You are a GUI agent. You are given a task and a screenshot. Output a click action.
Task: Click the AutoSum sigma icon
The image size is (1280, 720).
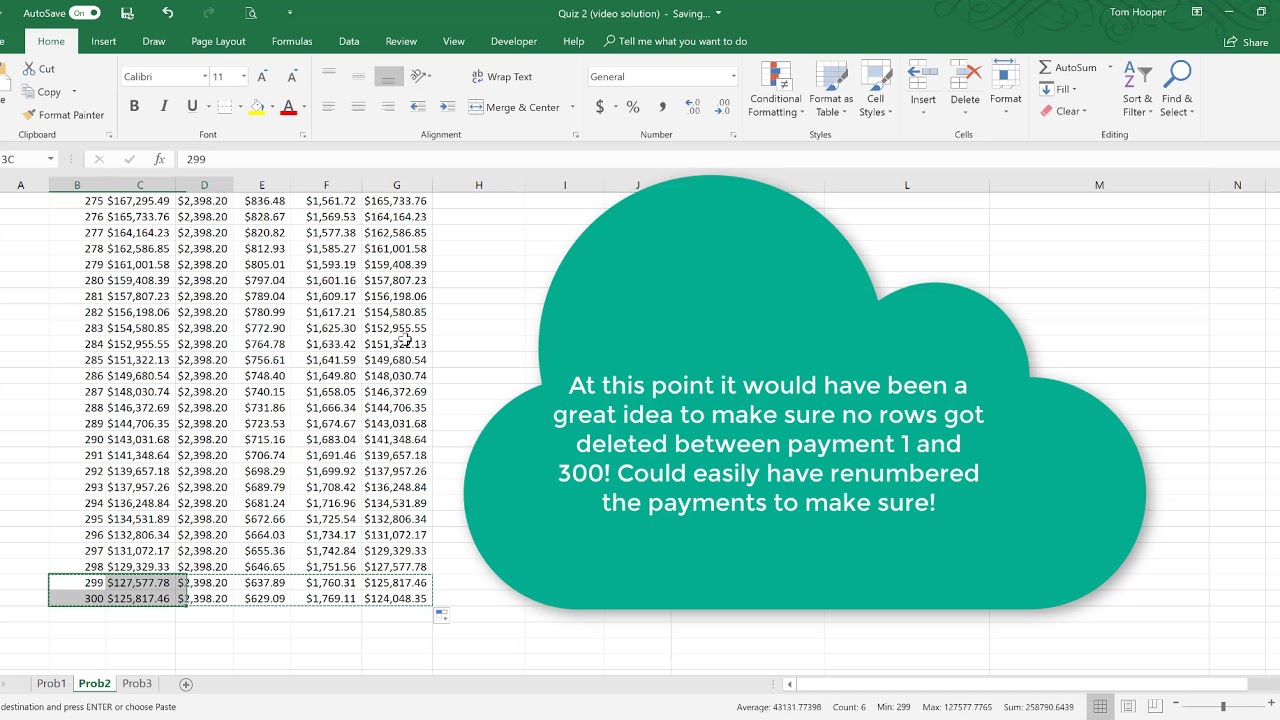point(1045,67)
